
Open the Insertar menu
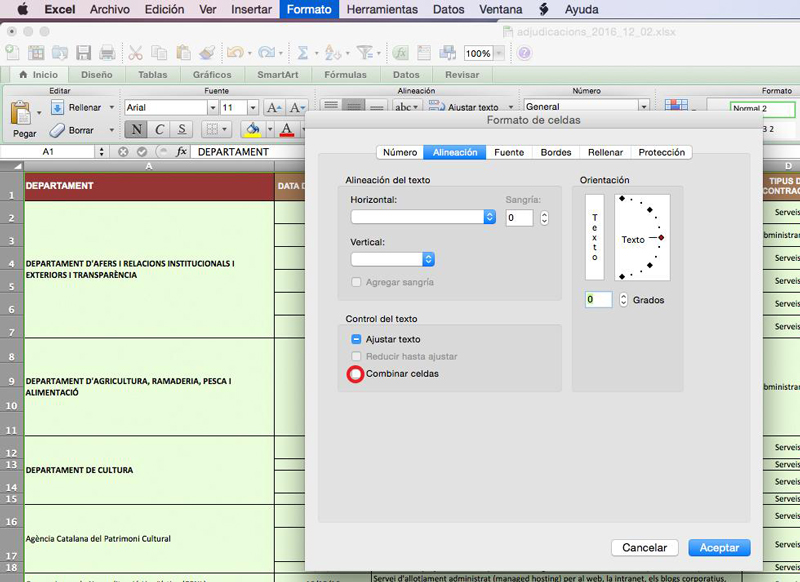click(x=251, y=9)
